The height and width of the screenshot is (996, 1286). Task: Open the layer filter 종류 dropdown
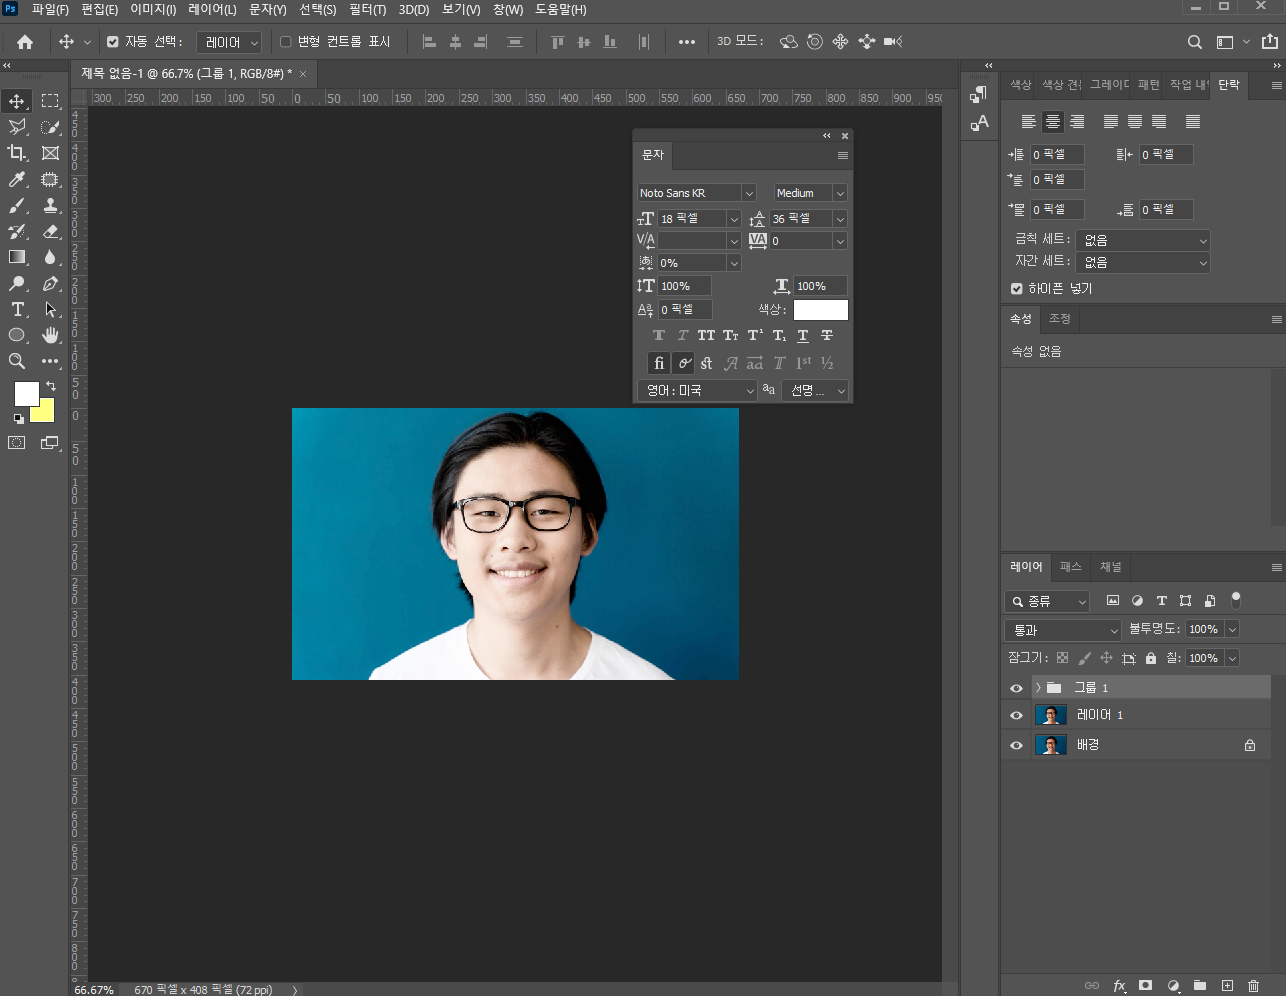pos(1047,601)
